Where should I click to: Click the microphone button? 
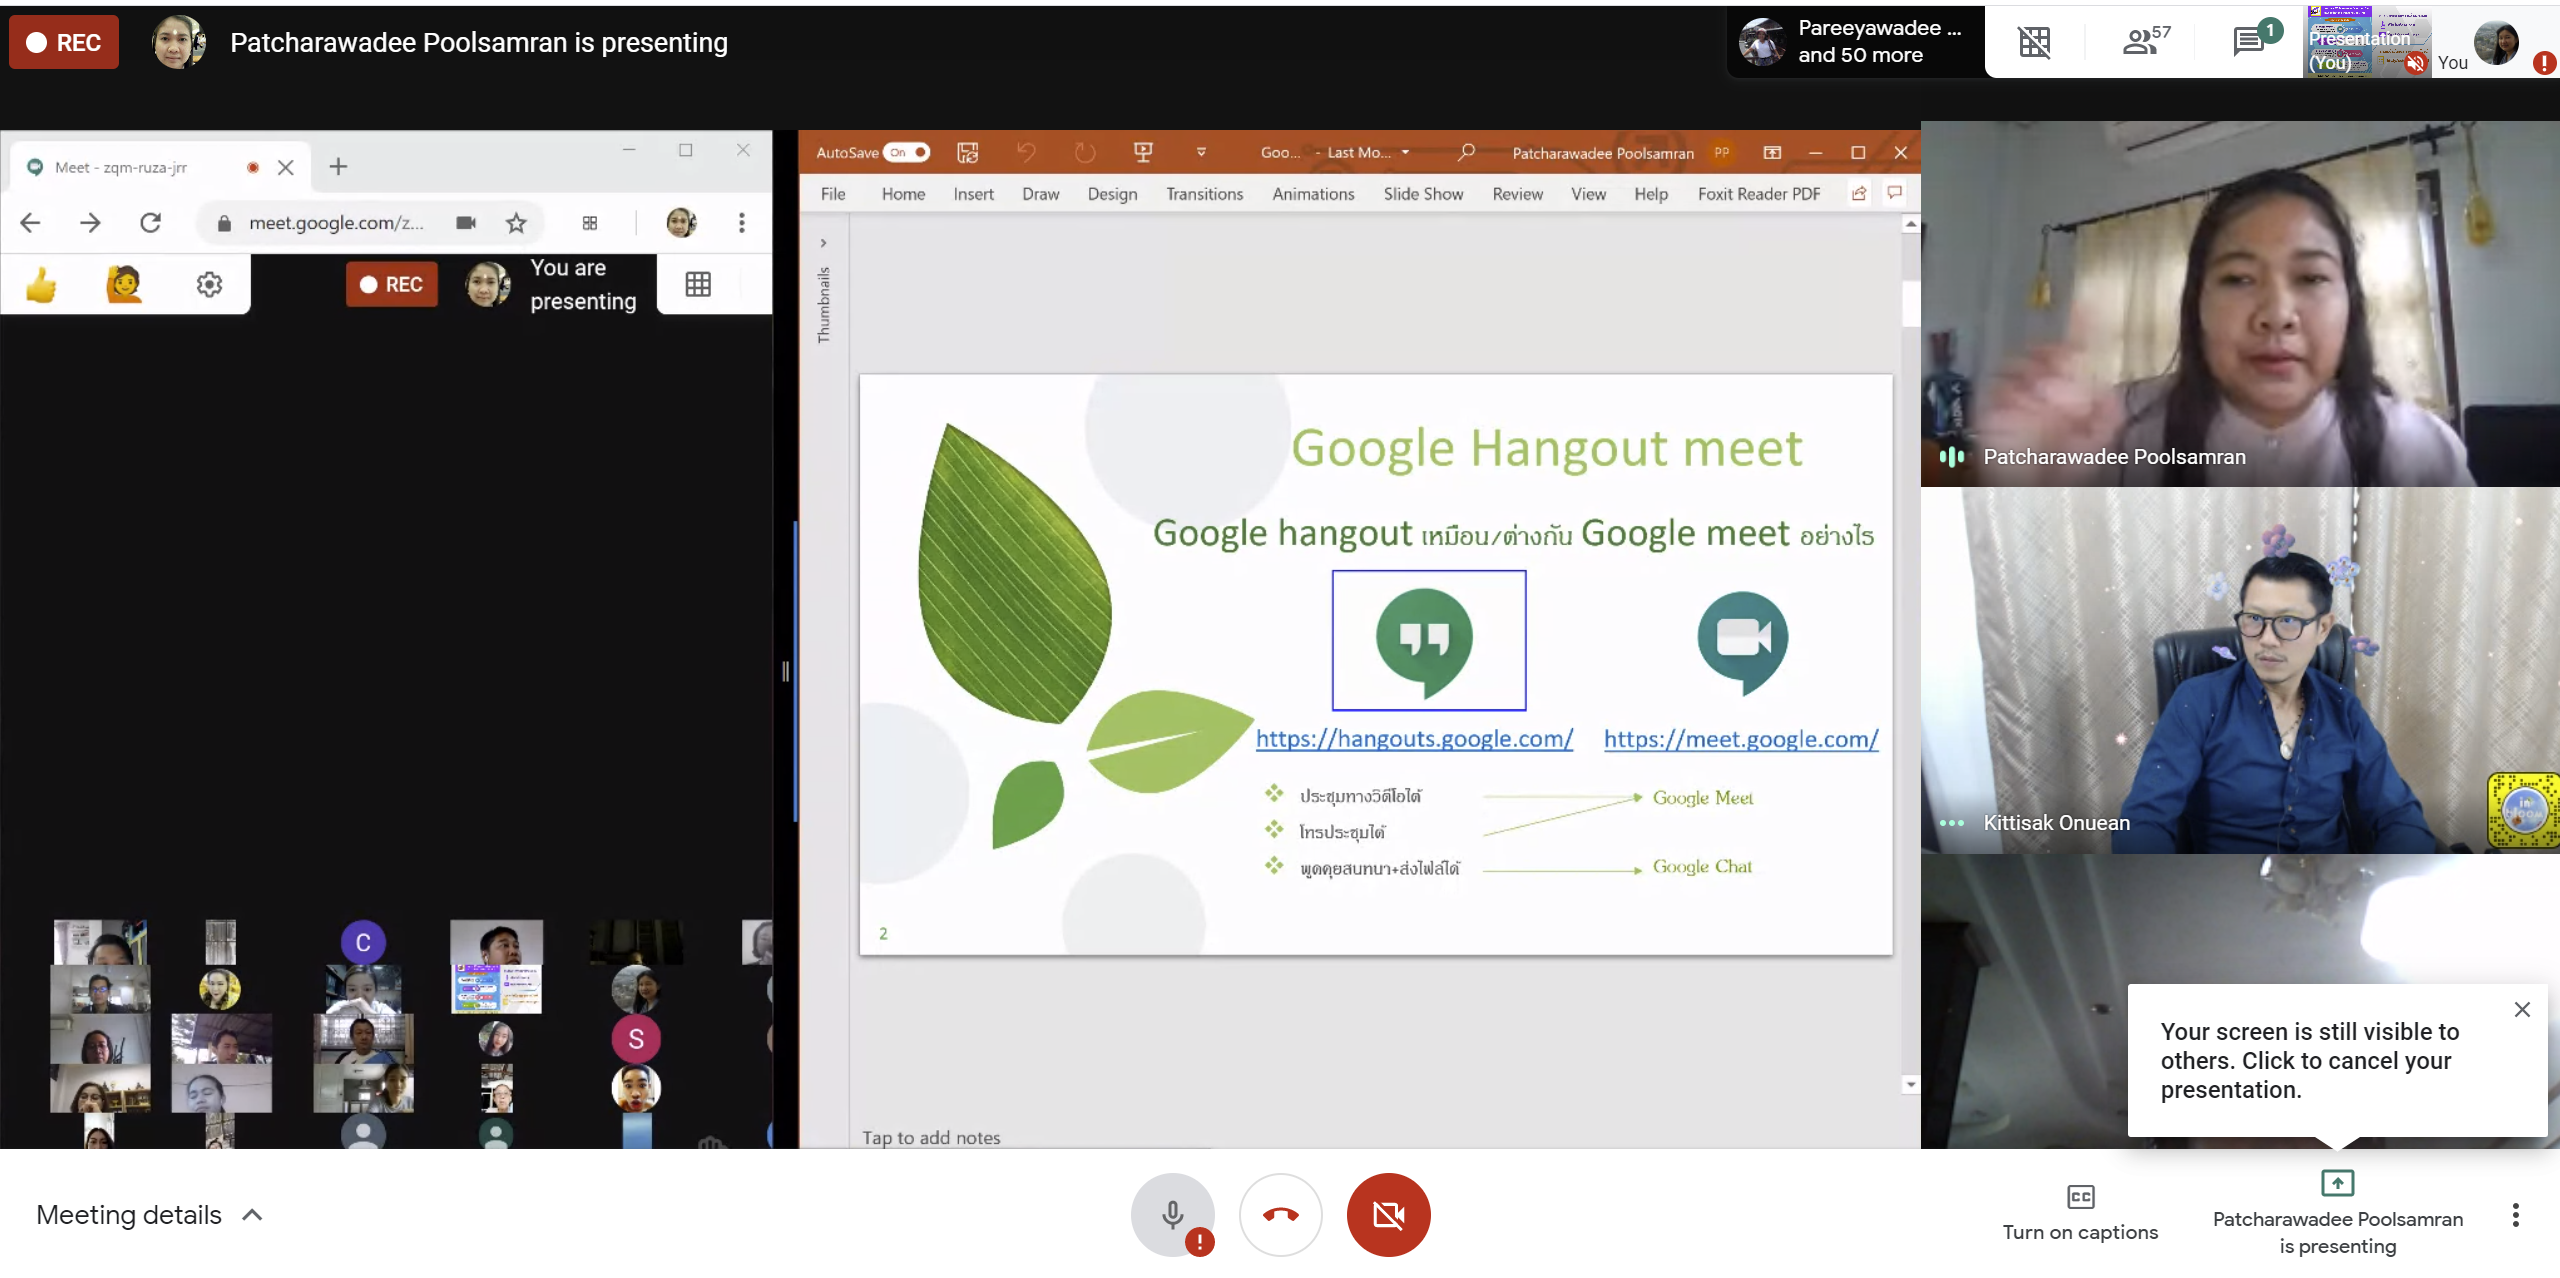point(1172,1214)
